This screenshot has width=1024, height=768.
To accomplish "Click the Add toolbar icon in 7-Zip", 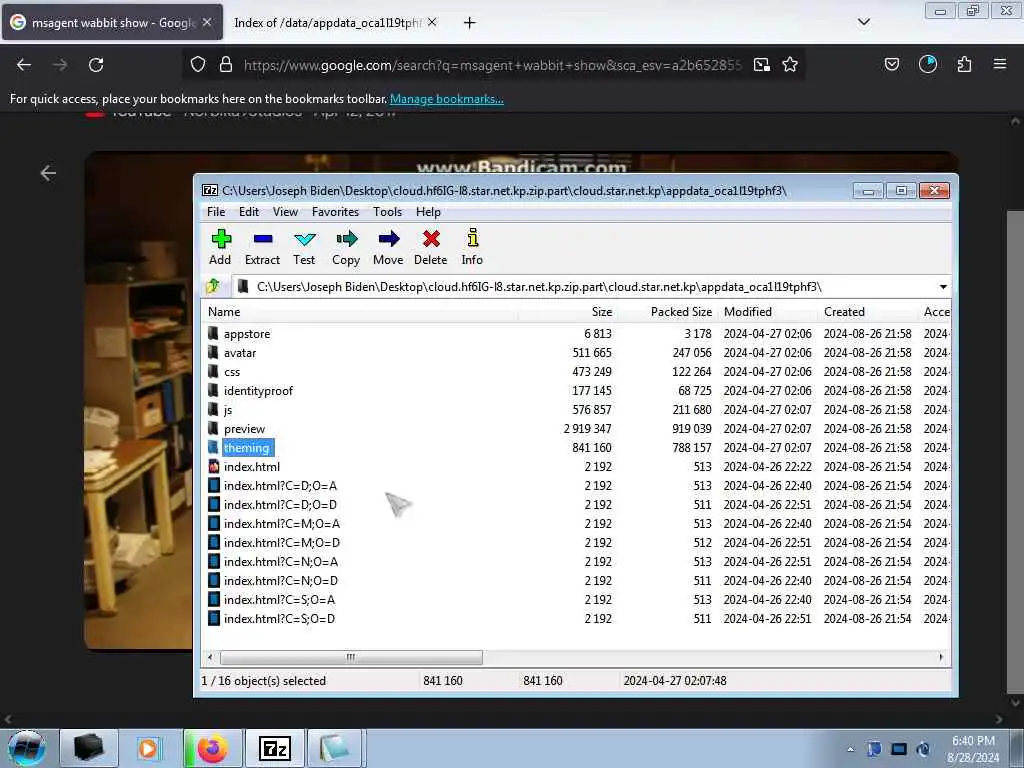I will (x=221, y=247).
